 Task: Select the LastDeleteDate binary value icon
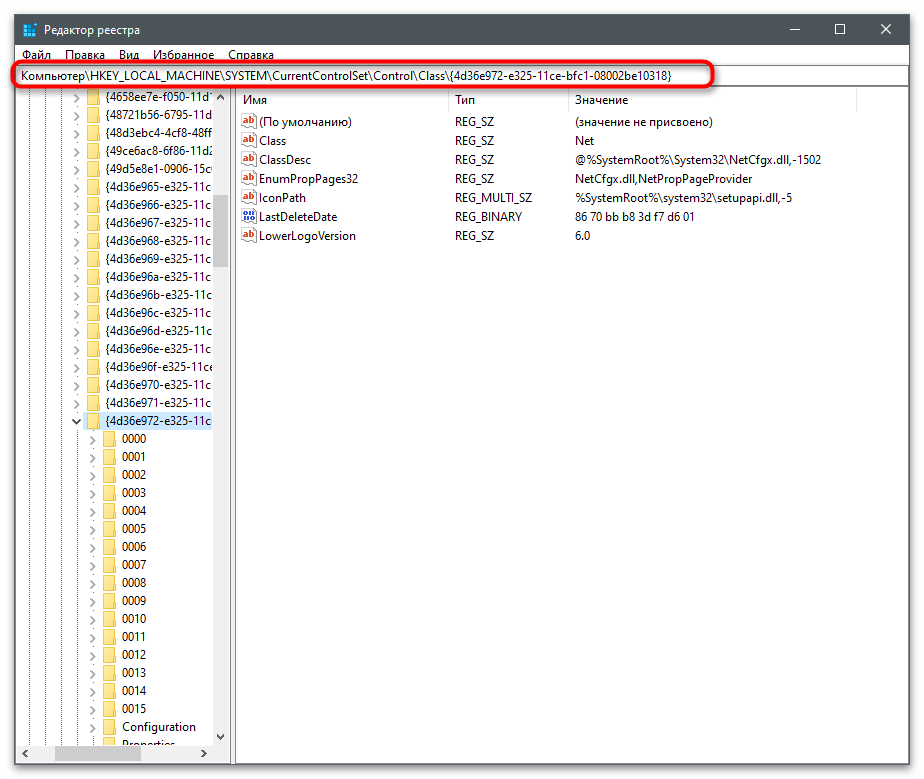tap(249, 216)
